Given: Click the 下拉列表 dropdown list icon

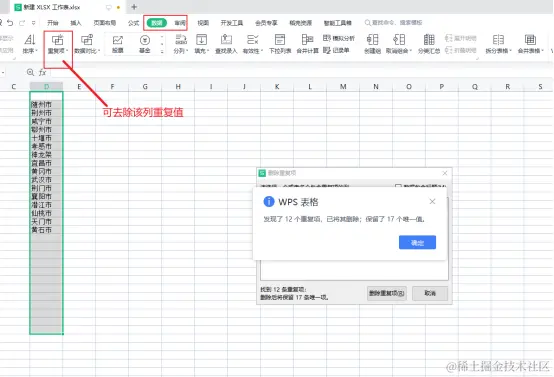Looking at the screenshot, I should point(280,44).
